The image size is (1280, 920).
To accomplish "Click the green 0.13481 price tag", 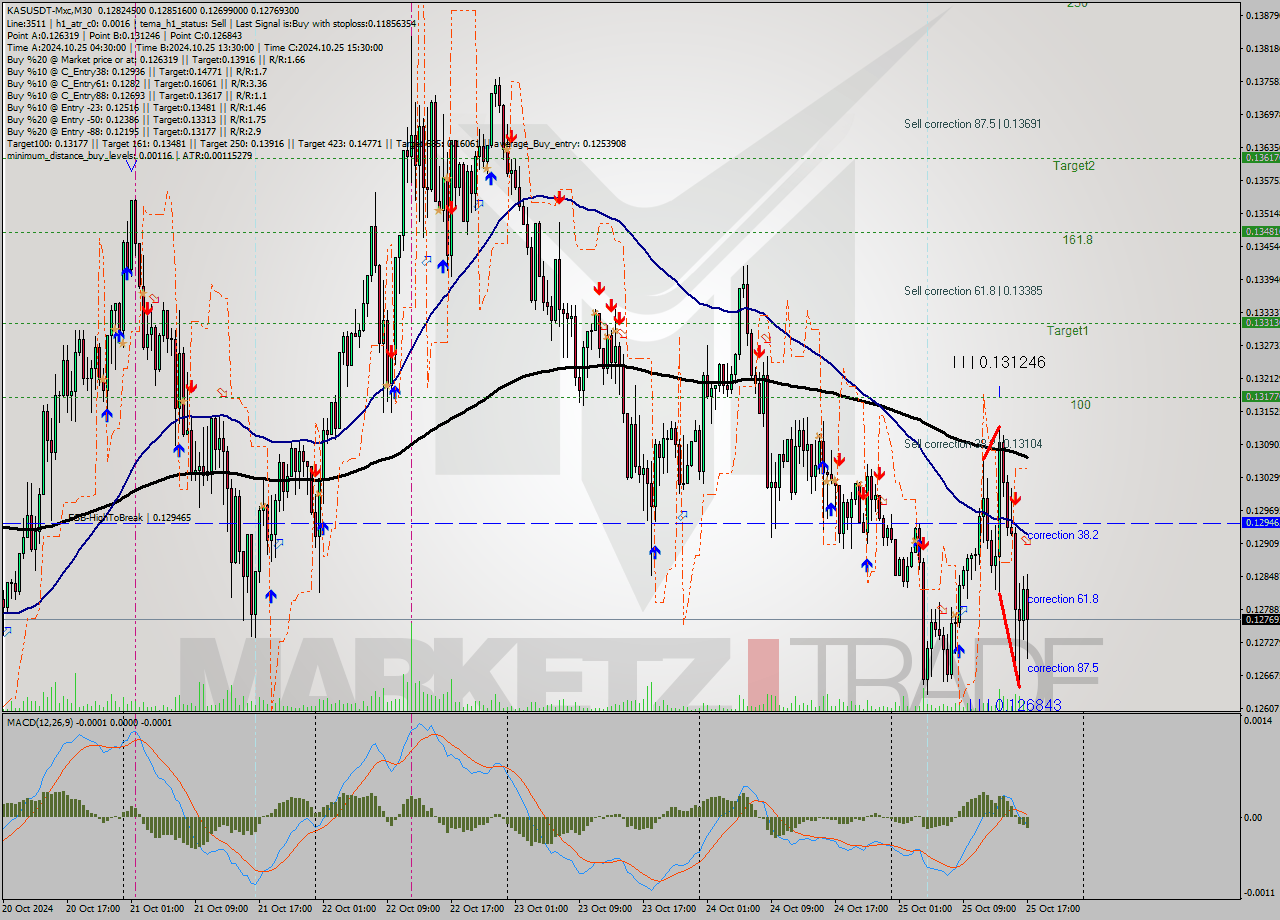I will 1260,231.
